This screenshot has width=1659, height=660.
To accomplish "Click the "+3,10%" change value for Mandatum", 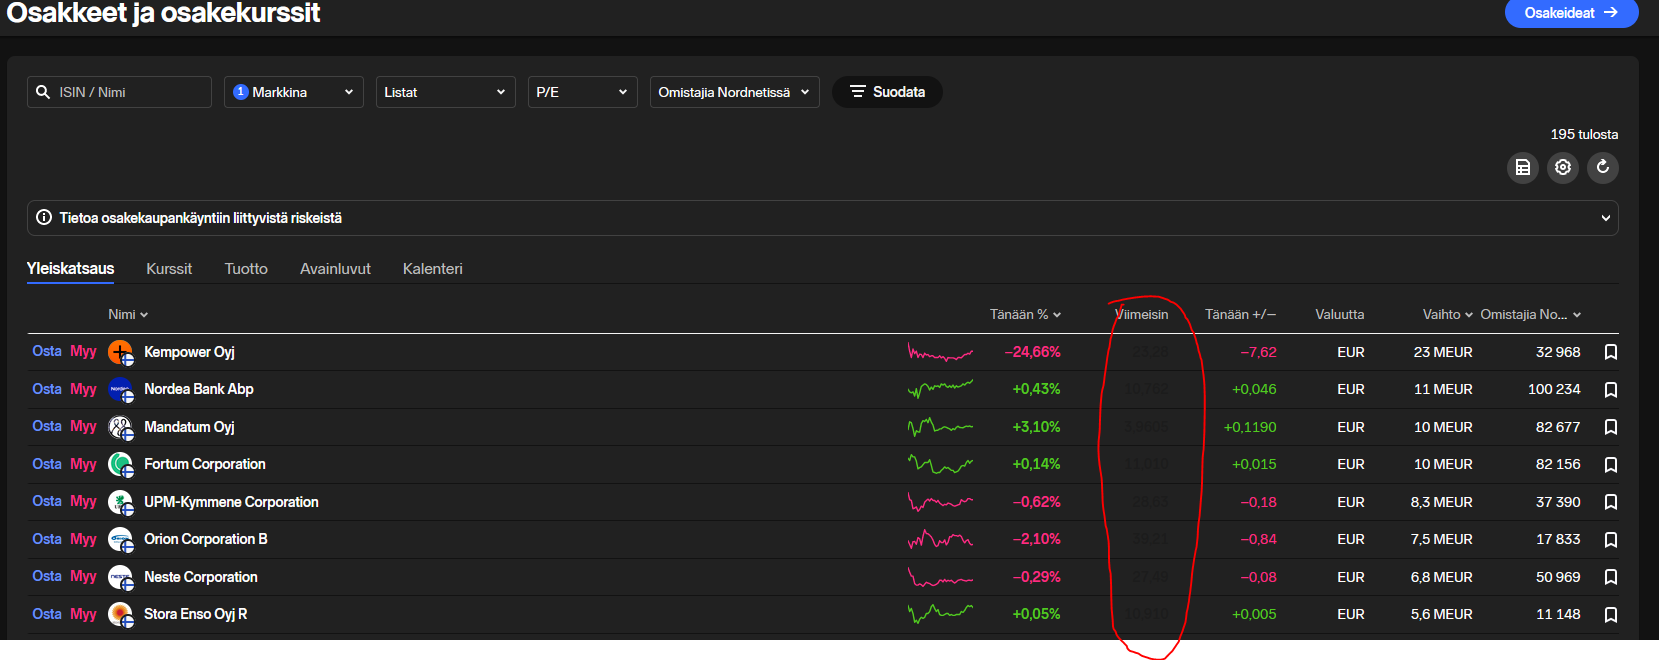I will pyautogui.click(x=1036, y=427).
